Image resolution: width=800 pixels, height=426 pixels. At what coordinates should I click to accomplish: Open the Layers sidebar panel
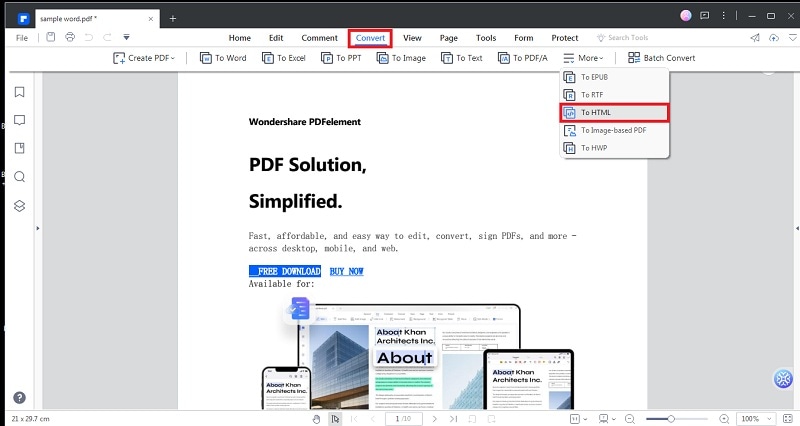19,206
